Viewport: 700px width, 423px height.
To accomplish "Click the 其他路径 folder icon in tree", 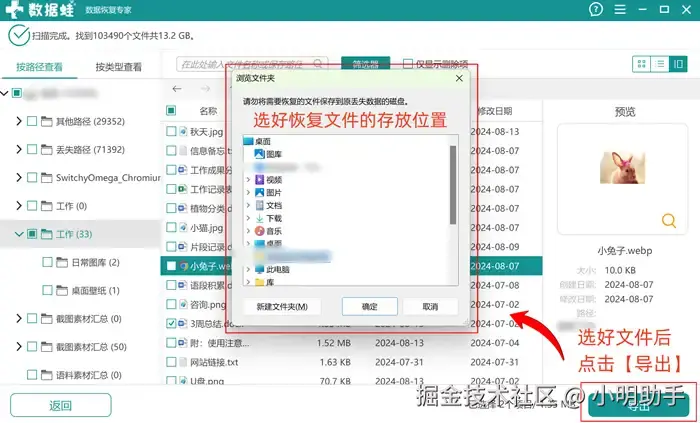I will 46,121.
